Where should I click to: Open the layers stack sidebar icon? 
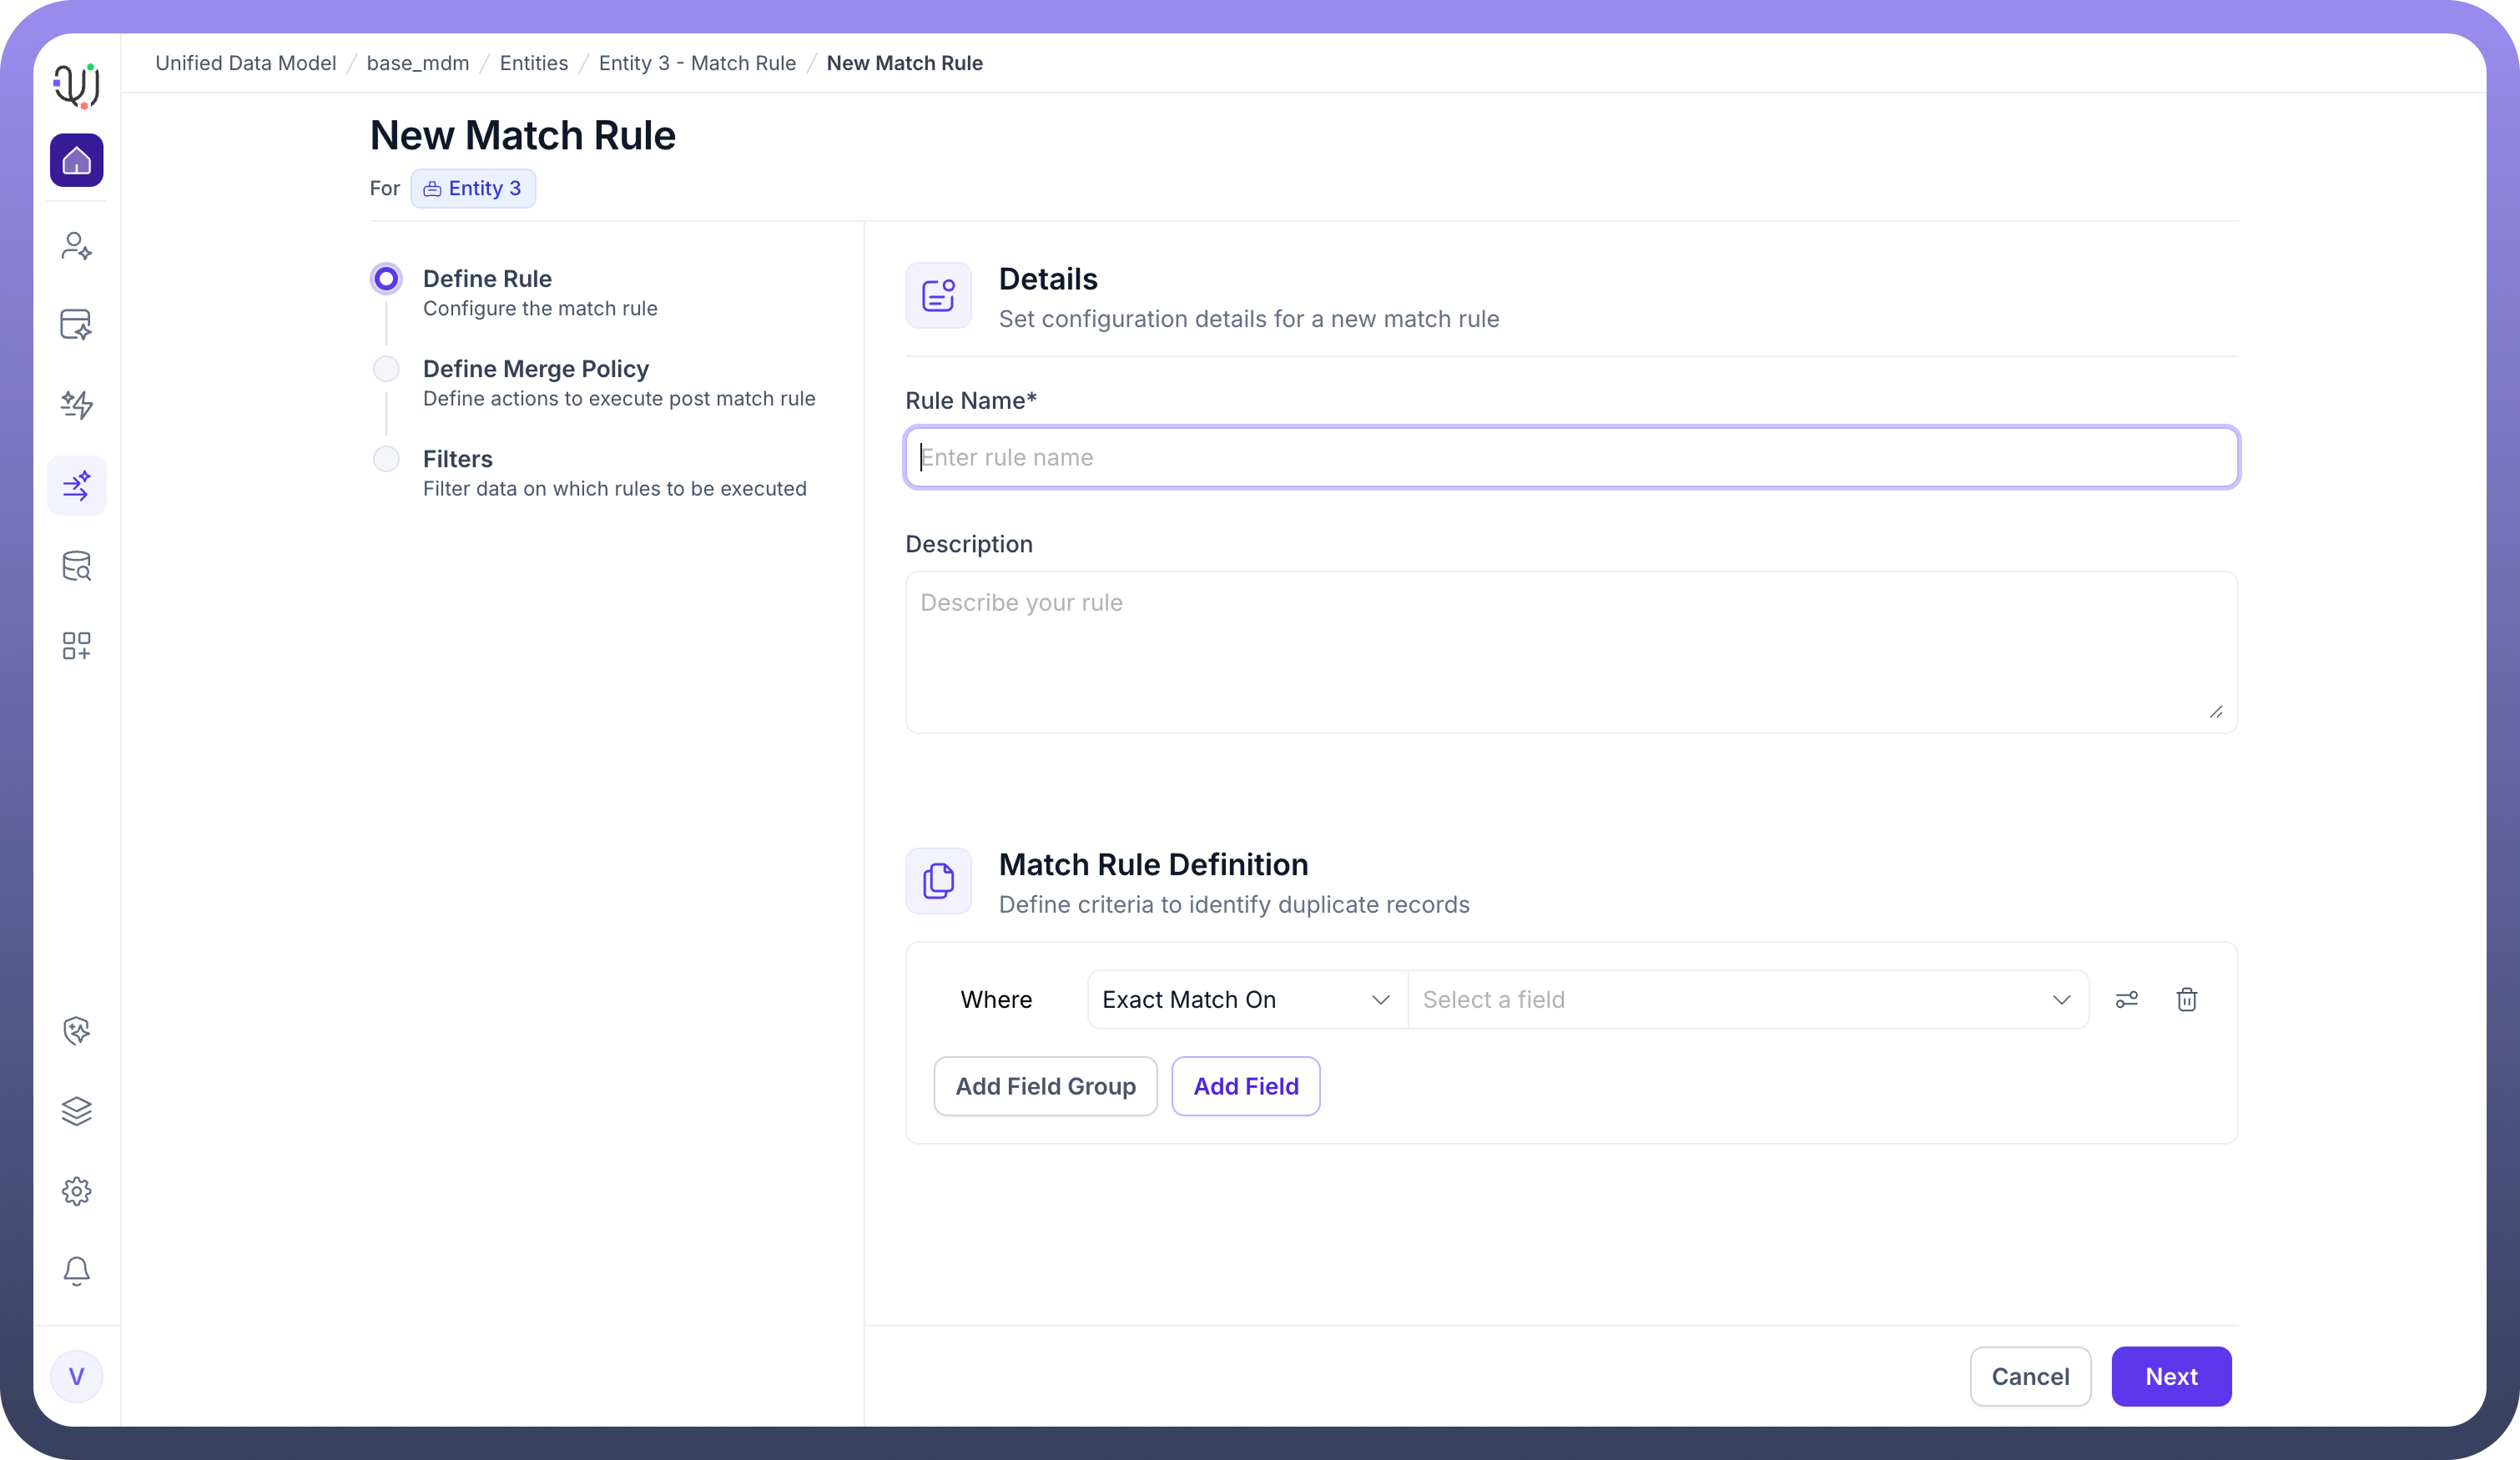[76, 1111]
